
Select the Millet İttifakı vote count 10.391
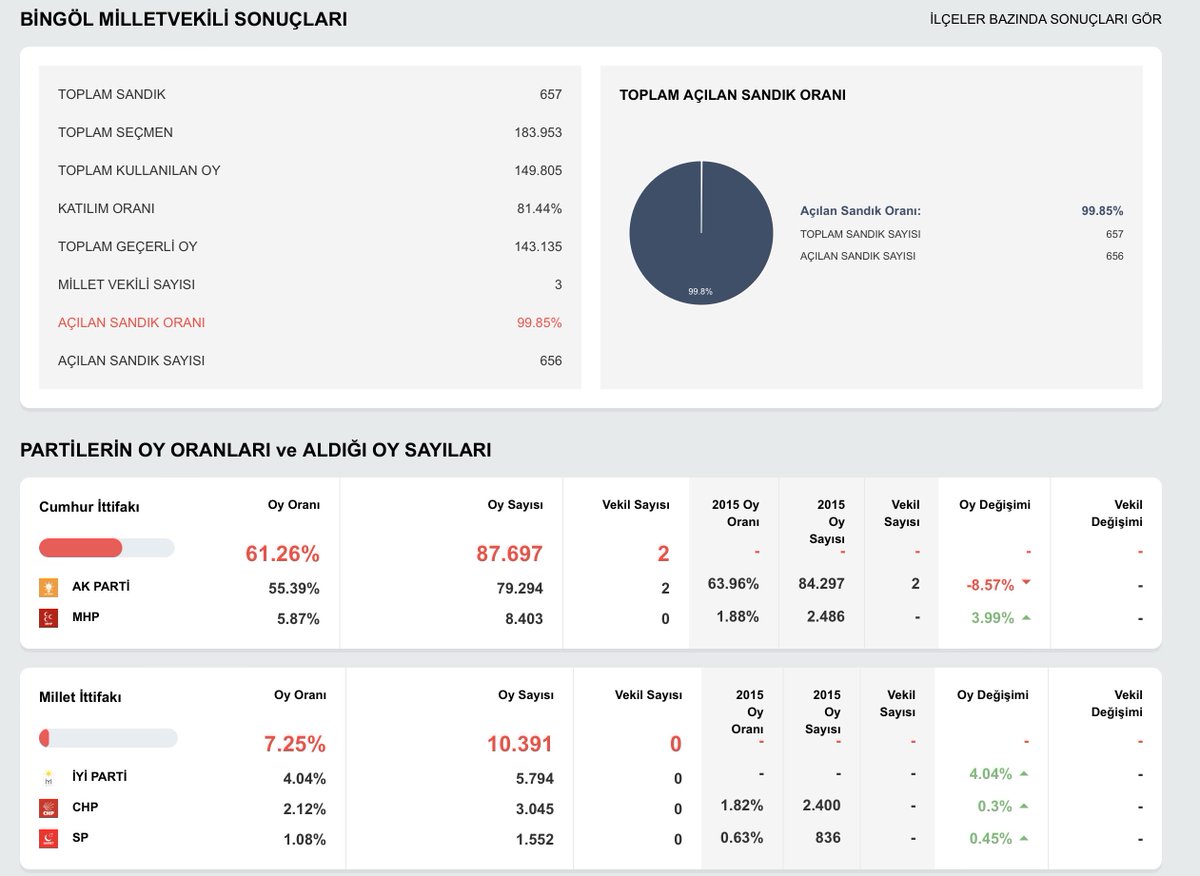coord(519,744)
